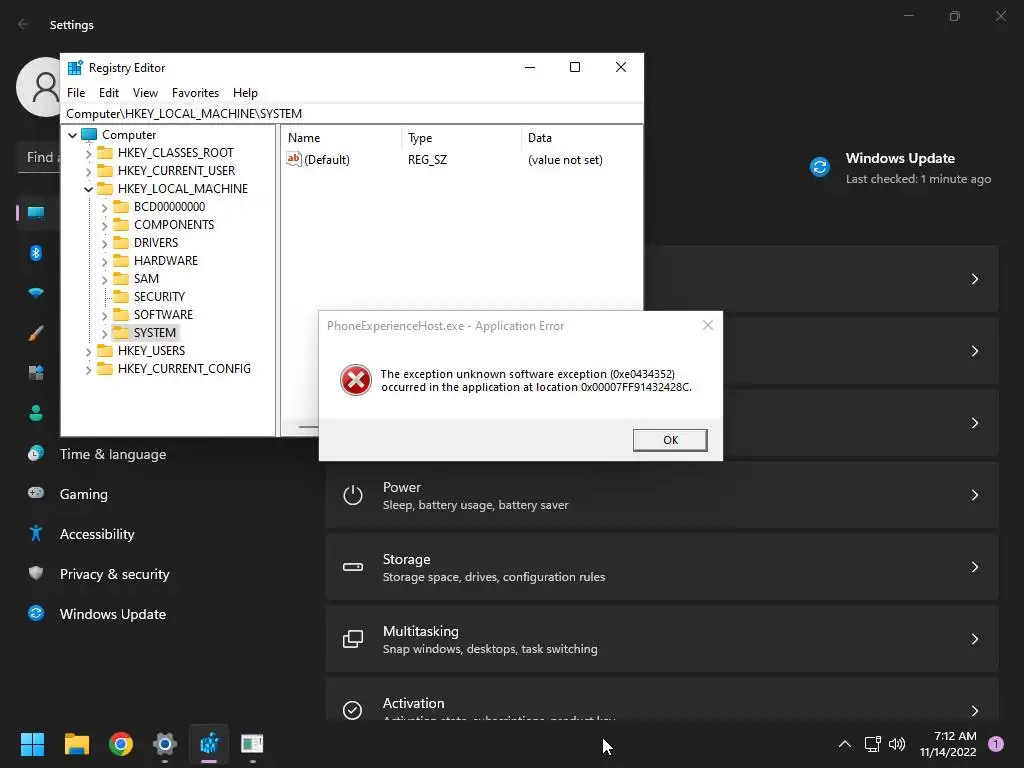The width and height of the screenshot is (1024, 768).
Task: Show hidden system tray icons
Action: coord(844,744)
